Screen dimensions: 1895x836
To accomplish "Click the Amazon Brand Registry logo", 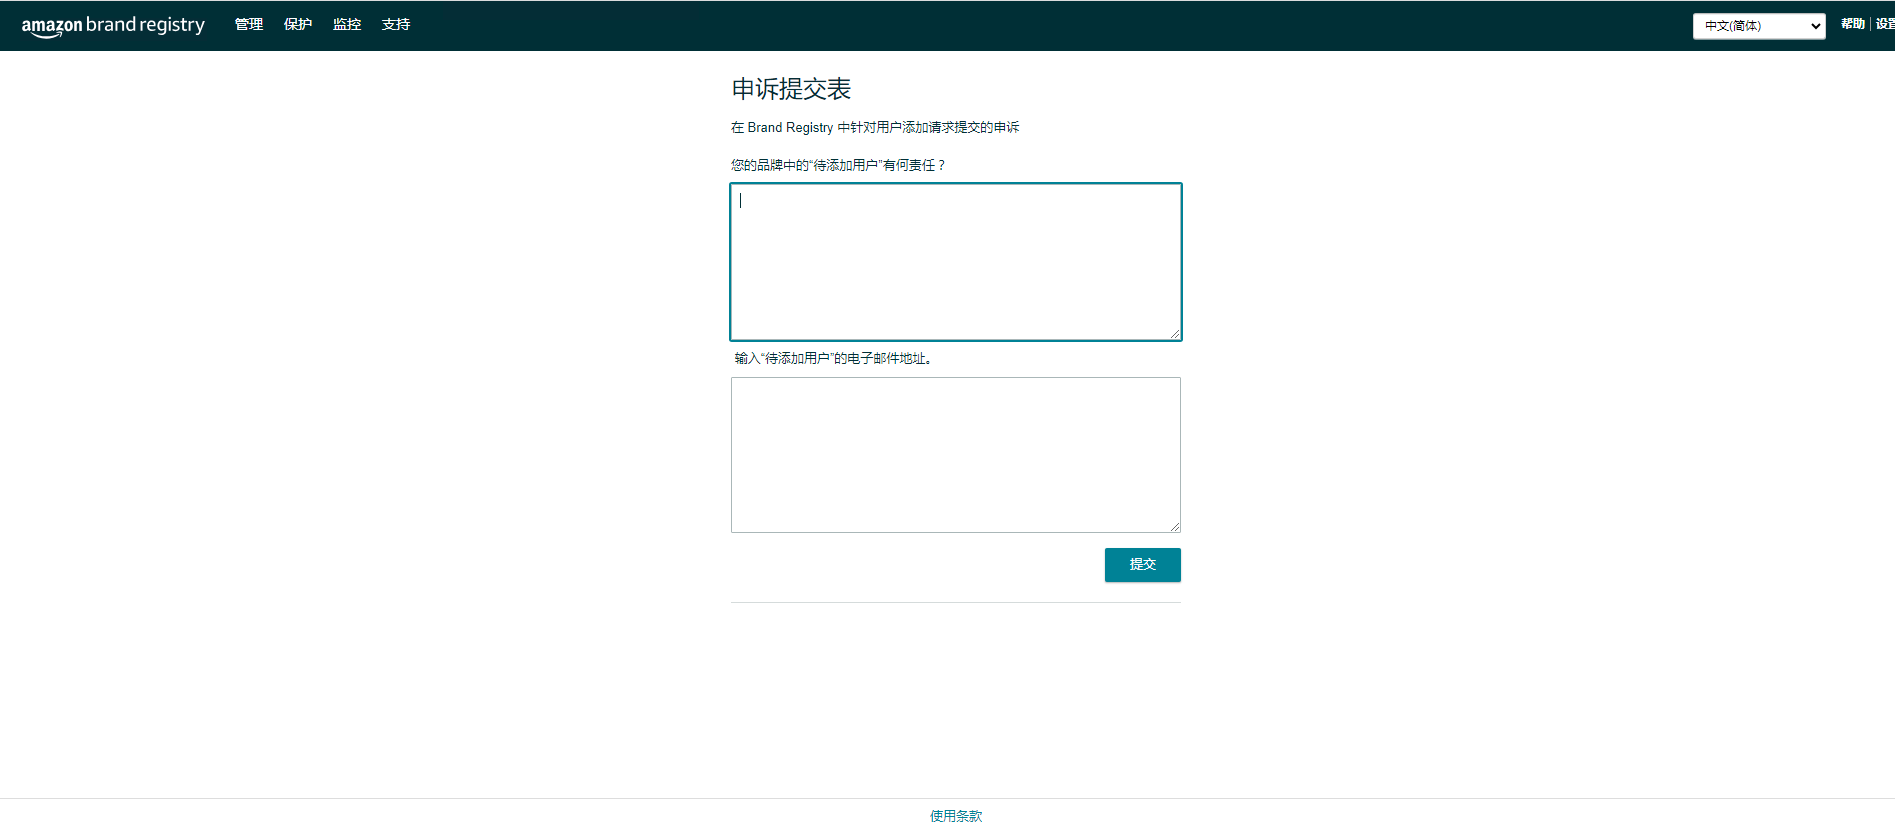I will (x=113, y=26).
